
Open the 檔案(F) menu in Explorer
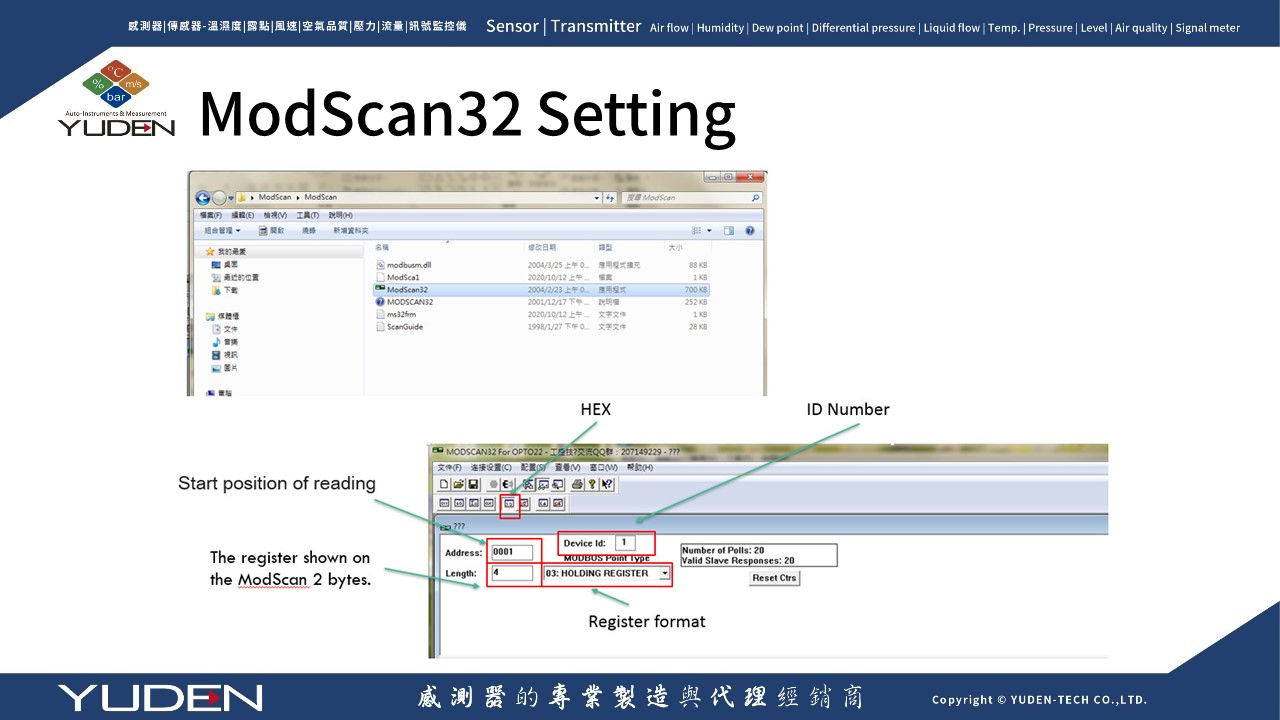point(211,215)
